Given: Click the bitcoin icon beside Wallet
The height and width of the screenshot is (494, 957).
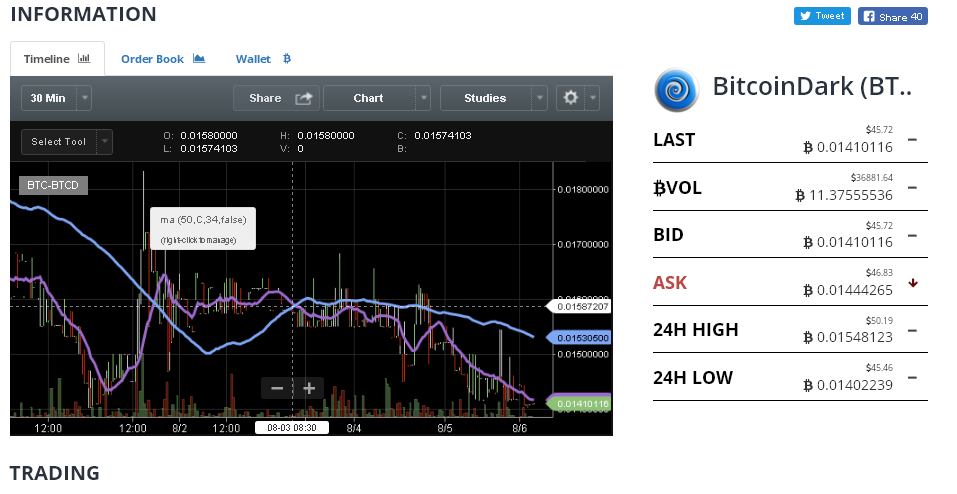Looking at the screenshot, I should [x=287, y=59].
